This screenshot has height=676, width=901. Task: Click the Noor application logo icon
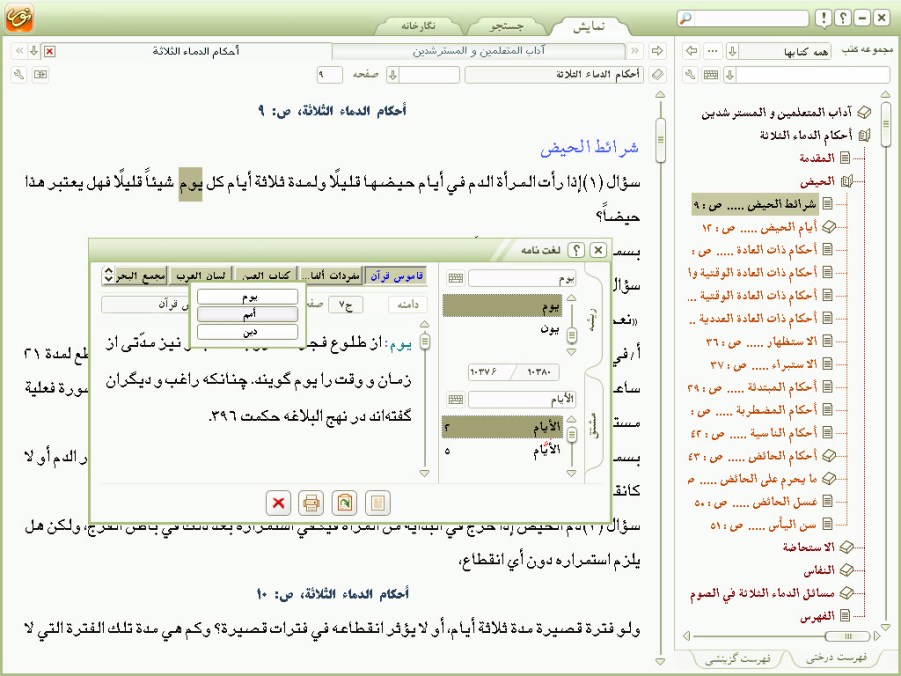18,18
